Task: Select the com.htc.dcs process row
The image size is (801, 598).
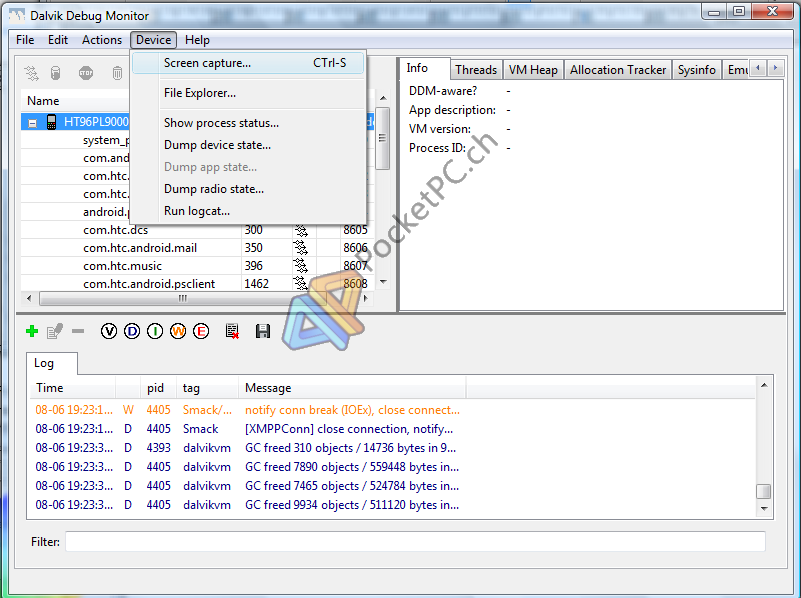Action: [197, 230]
